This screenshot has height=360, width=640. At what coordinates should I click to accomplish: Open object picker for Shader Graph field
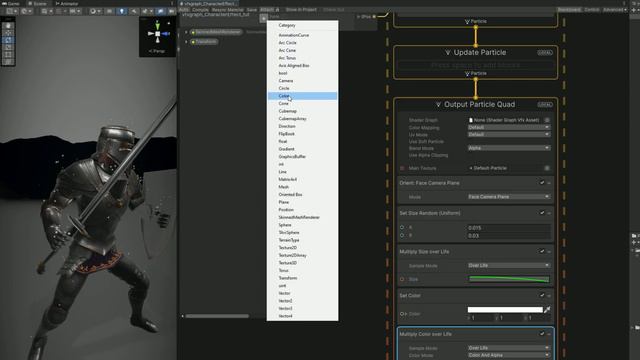point(547,120)
